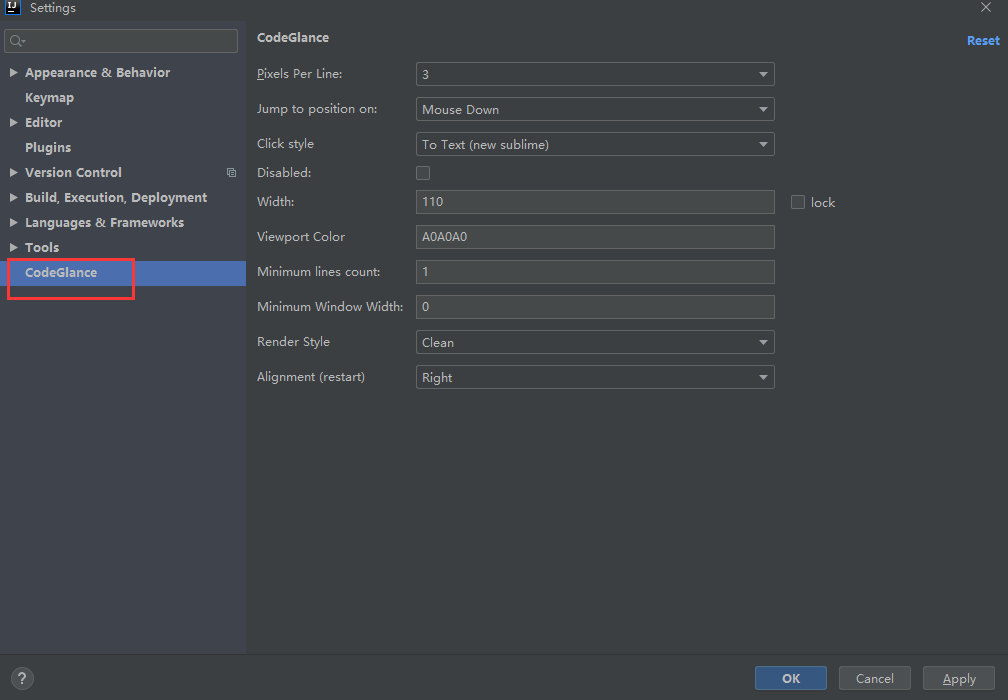The image size is (1008, 700).
Task: Click the Disabled: label
Action: pos(284,172)
